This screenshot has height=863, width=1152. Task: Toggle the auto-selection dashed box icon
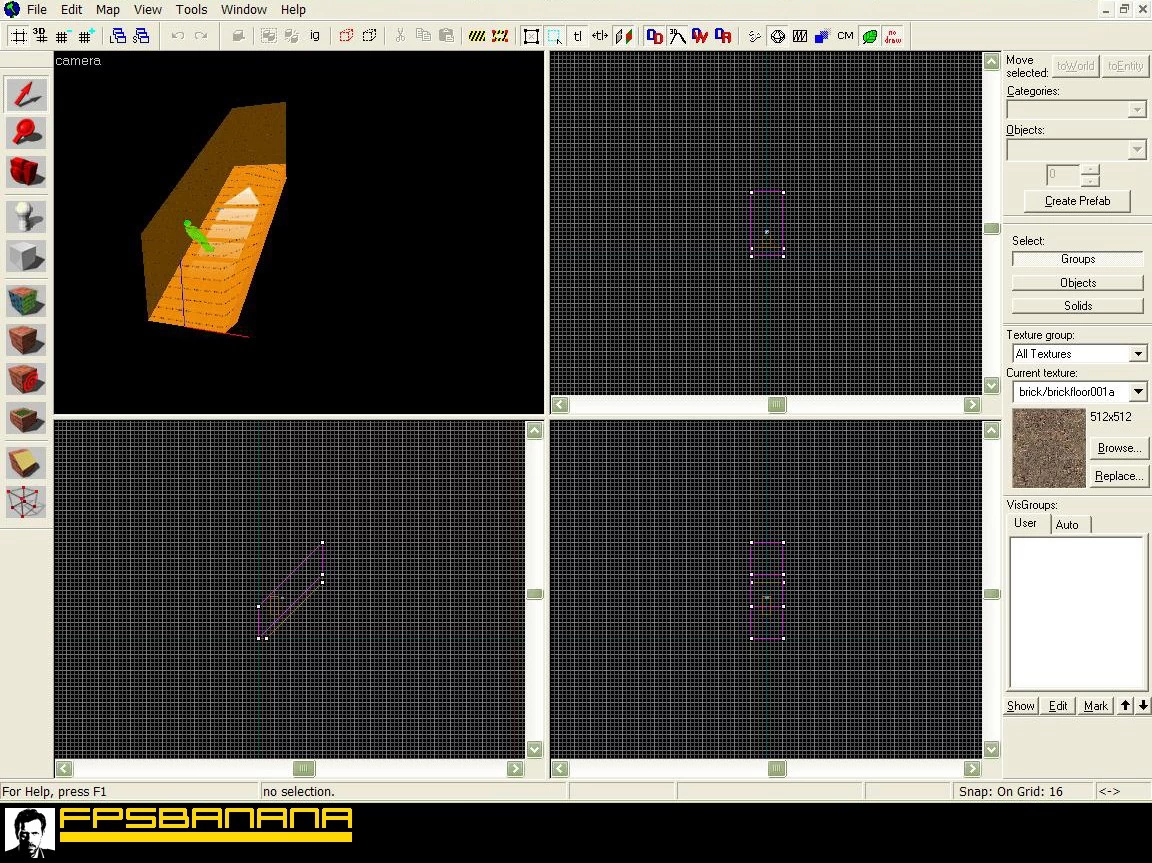tap(555, 36)
